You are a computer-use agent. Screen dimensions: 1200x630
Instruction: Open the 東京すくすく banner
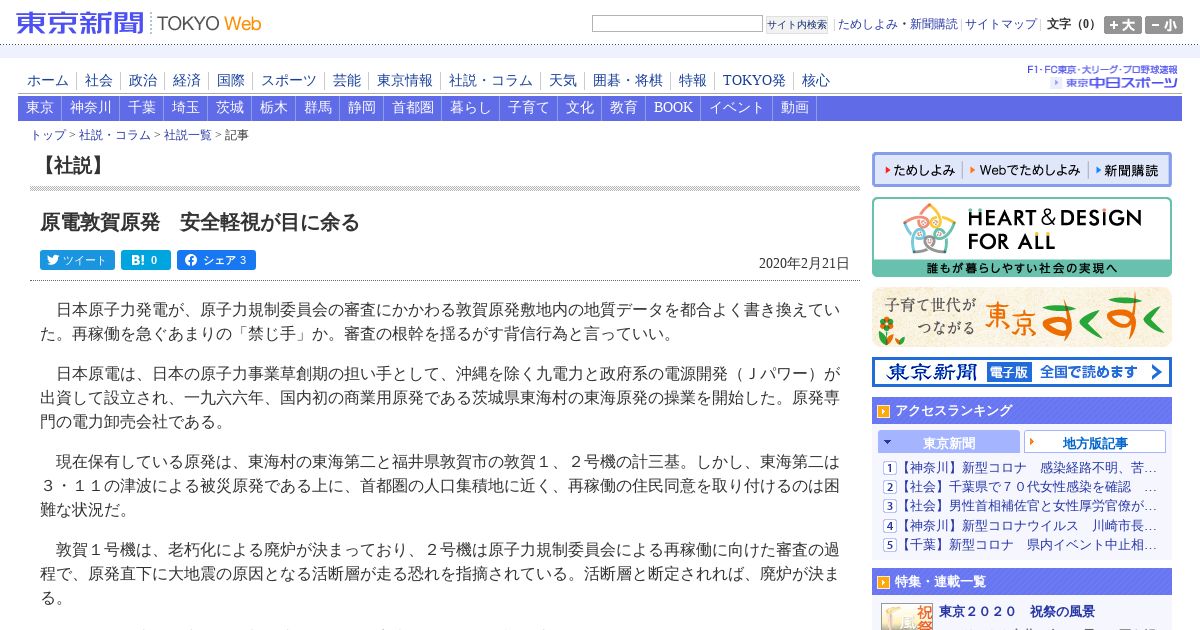coord(1022,317)
